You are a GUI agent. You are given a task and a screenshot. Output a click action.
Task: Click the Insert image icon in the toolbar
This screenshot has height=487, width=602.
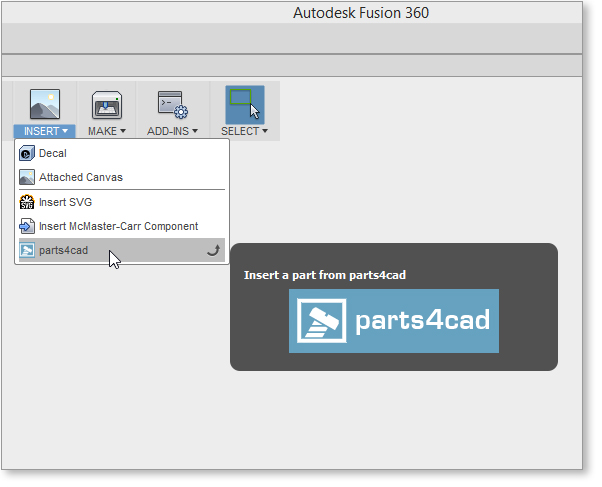(x=44, y=105)
